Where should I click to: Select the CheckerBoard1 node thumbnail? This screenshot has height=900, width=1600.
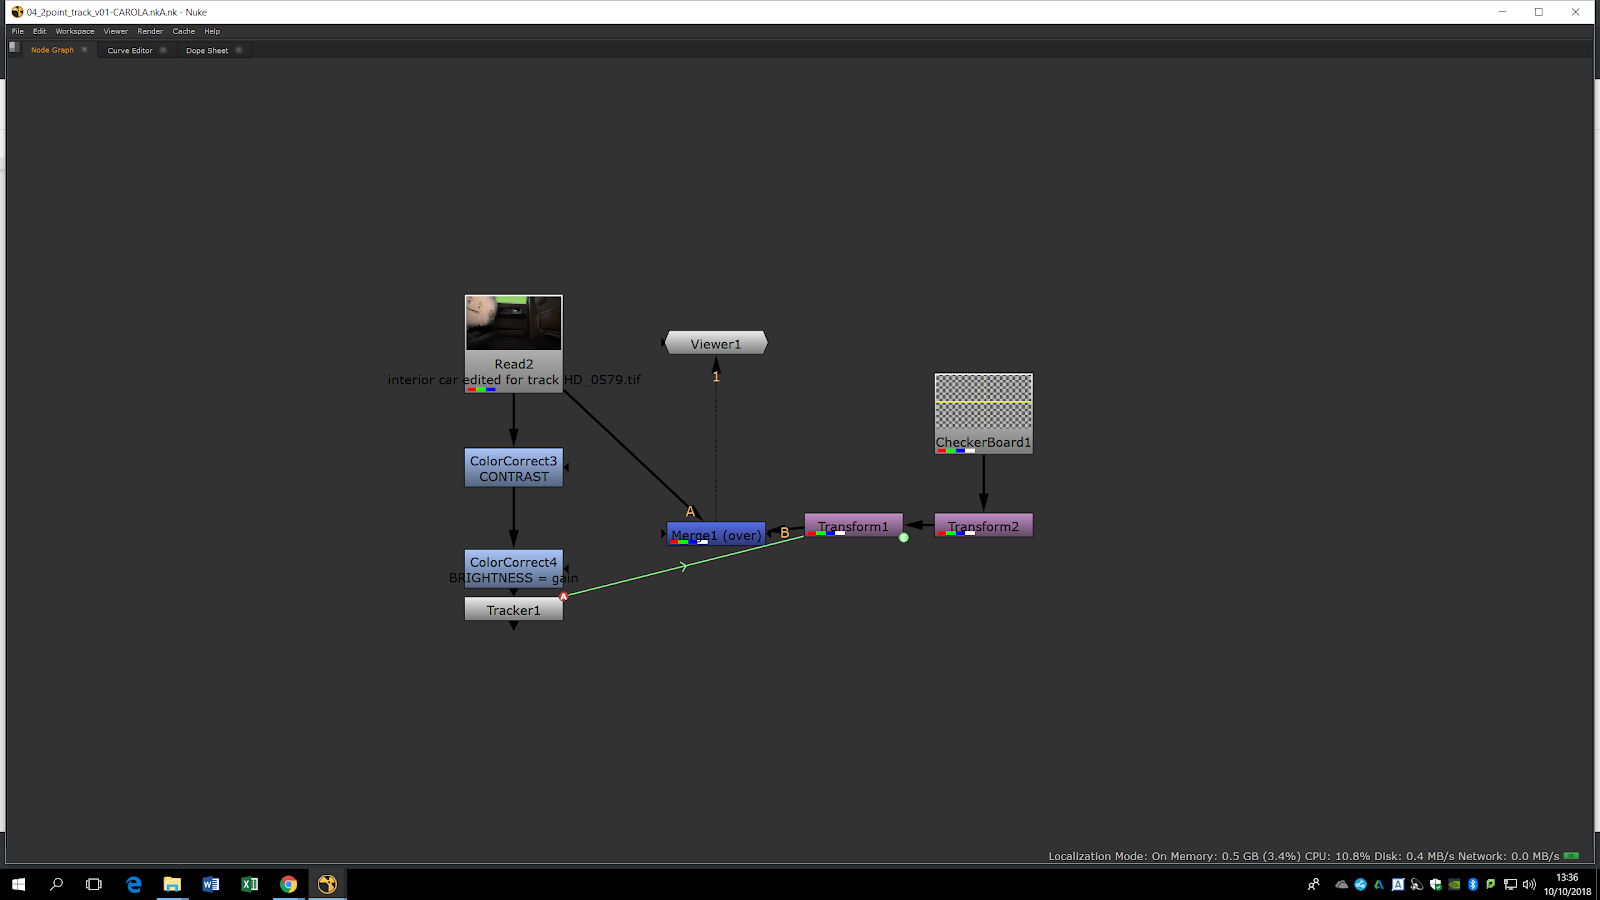pyautogui.click(x=983, y=402)
